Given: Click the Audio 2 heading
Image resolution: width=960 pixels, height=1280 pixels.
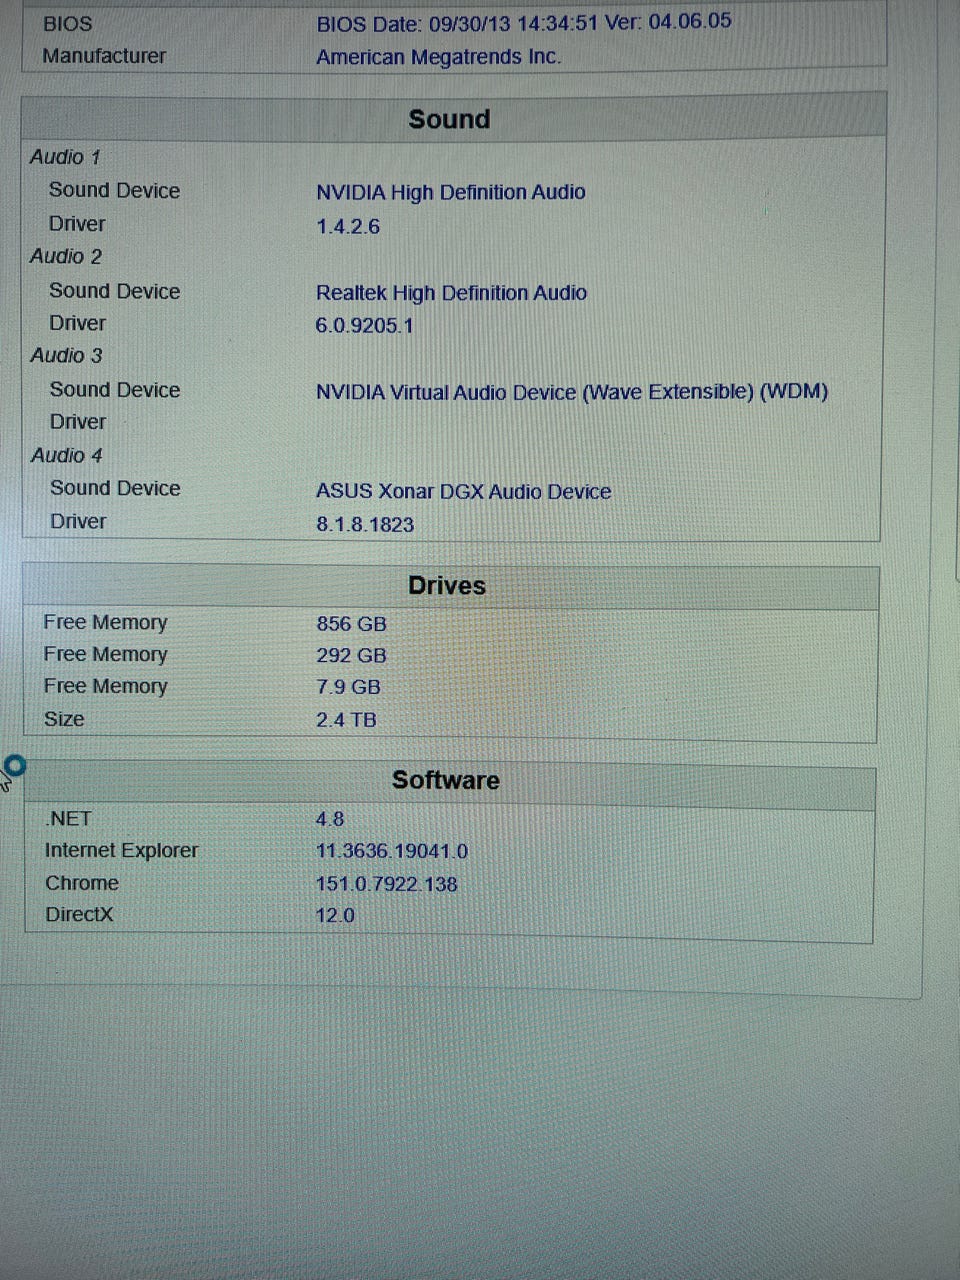Looking at the screenshot, I should pyautogui.click(x=66, y=256).
